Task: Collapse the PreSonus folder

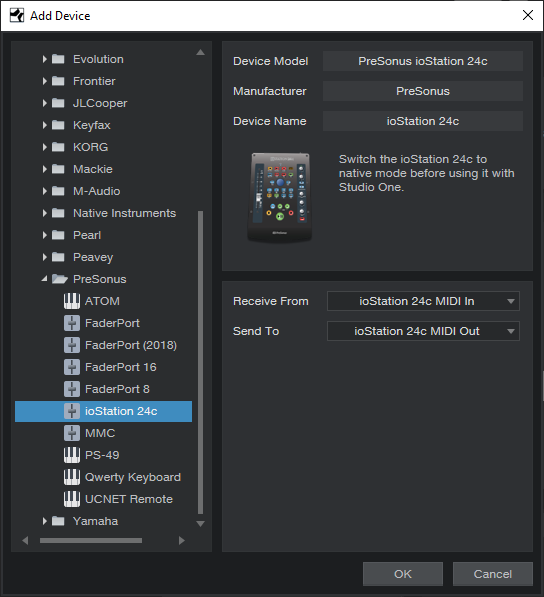Action: pos(45,279)
